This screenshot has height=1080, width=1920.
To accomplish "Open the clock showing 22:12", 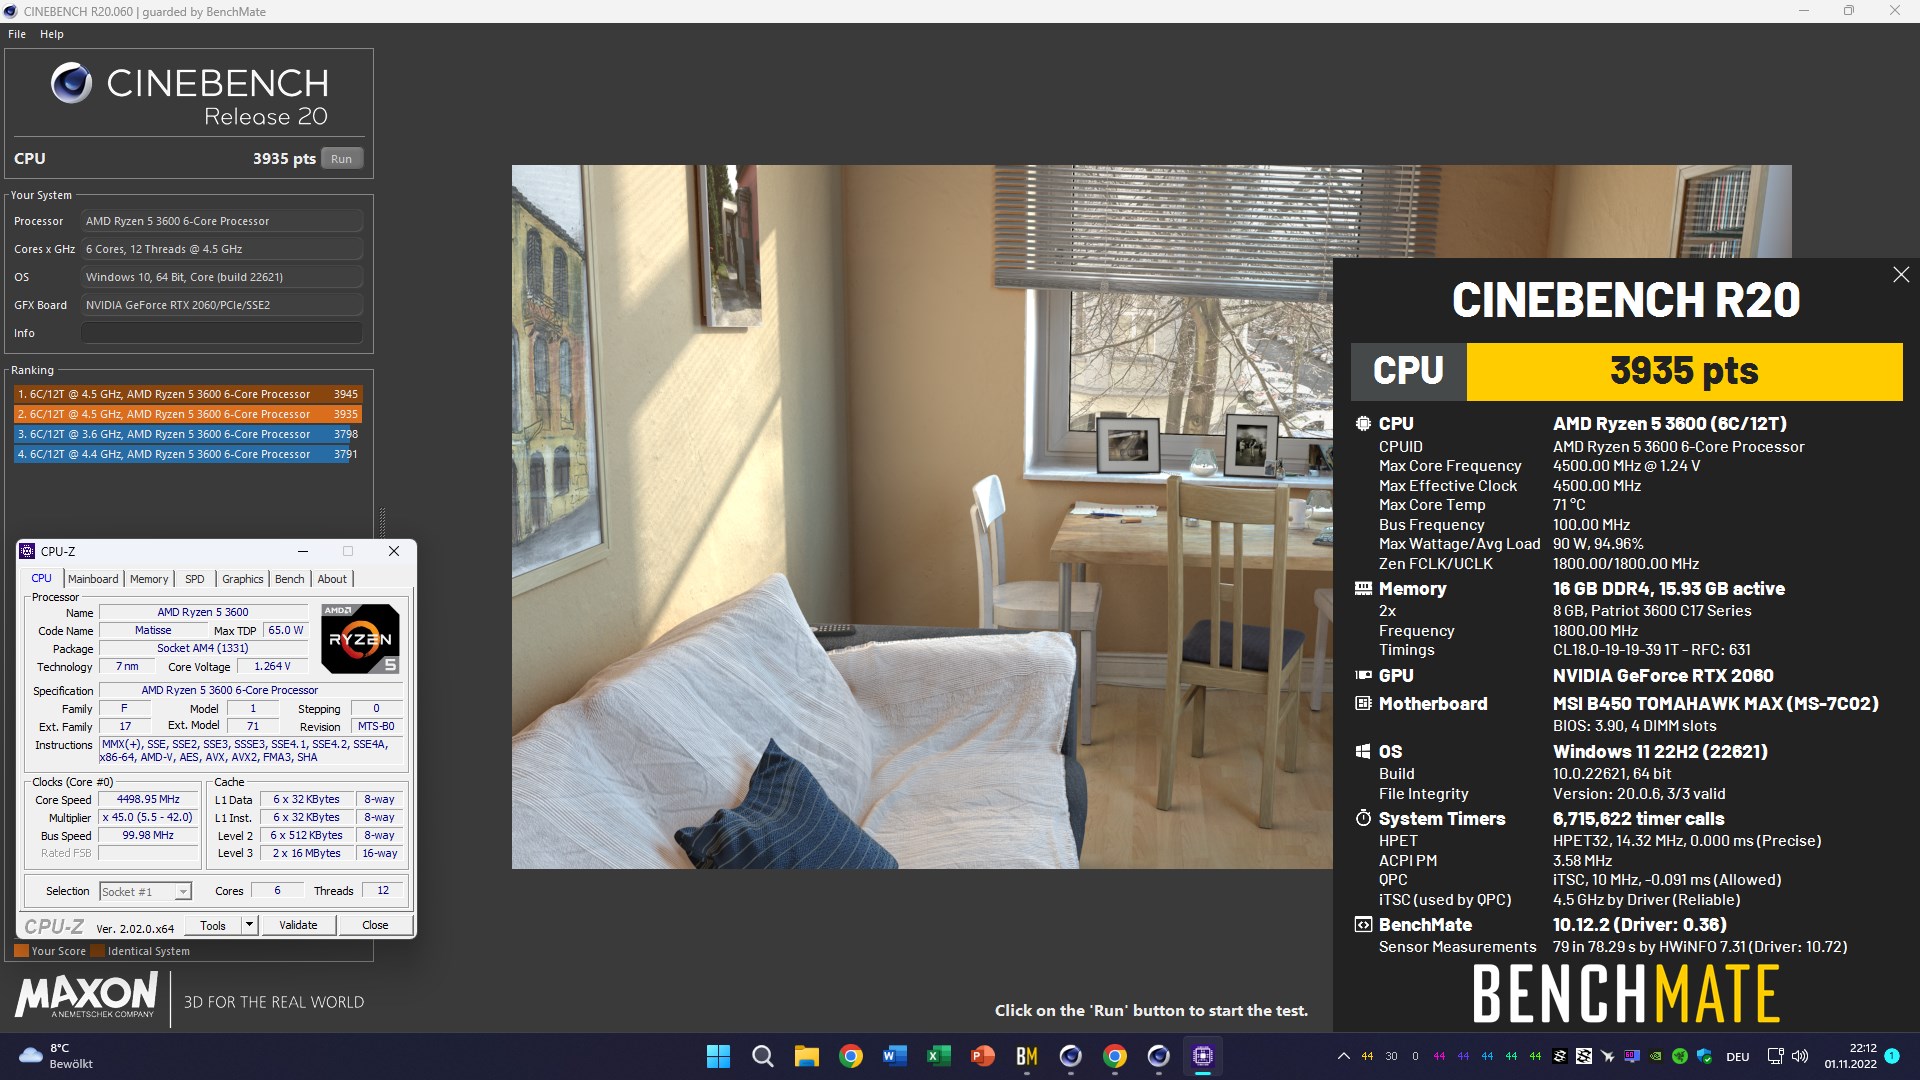I will (1850, 1056).
